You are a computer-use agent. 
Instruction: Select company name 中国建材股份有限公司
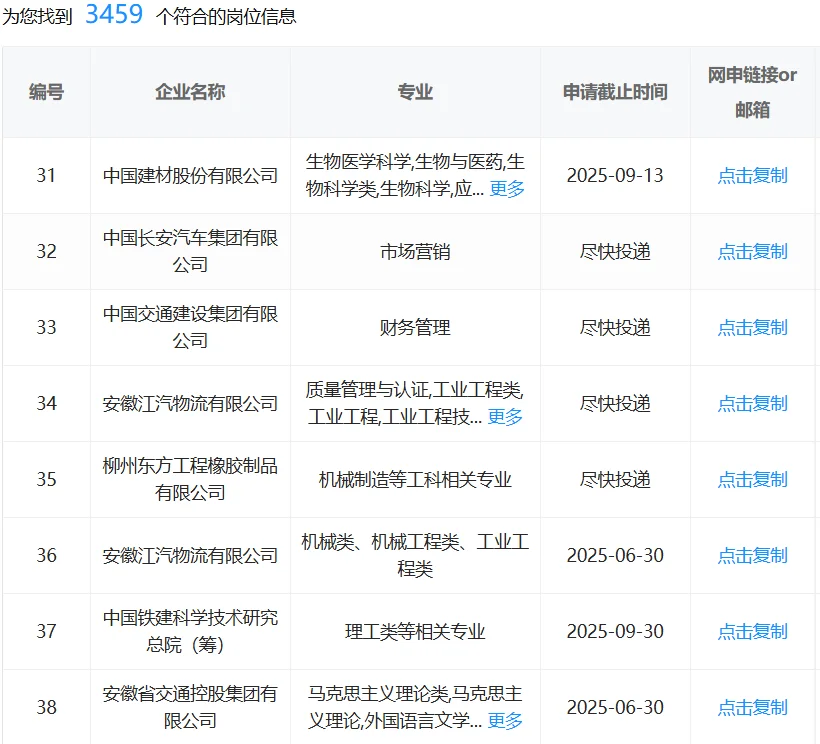(x=190, y=176)
